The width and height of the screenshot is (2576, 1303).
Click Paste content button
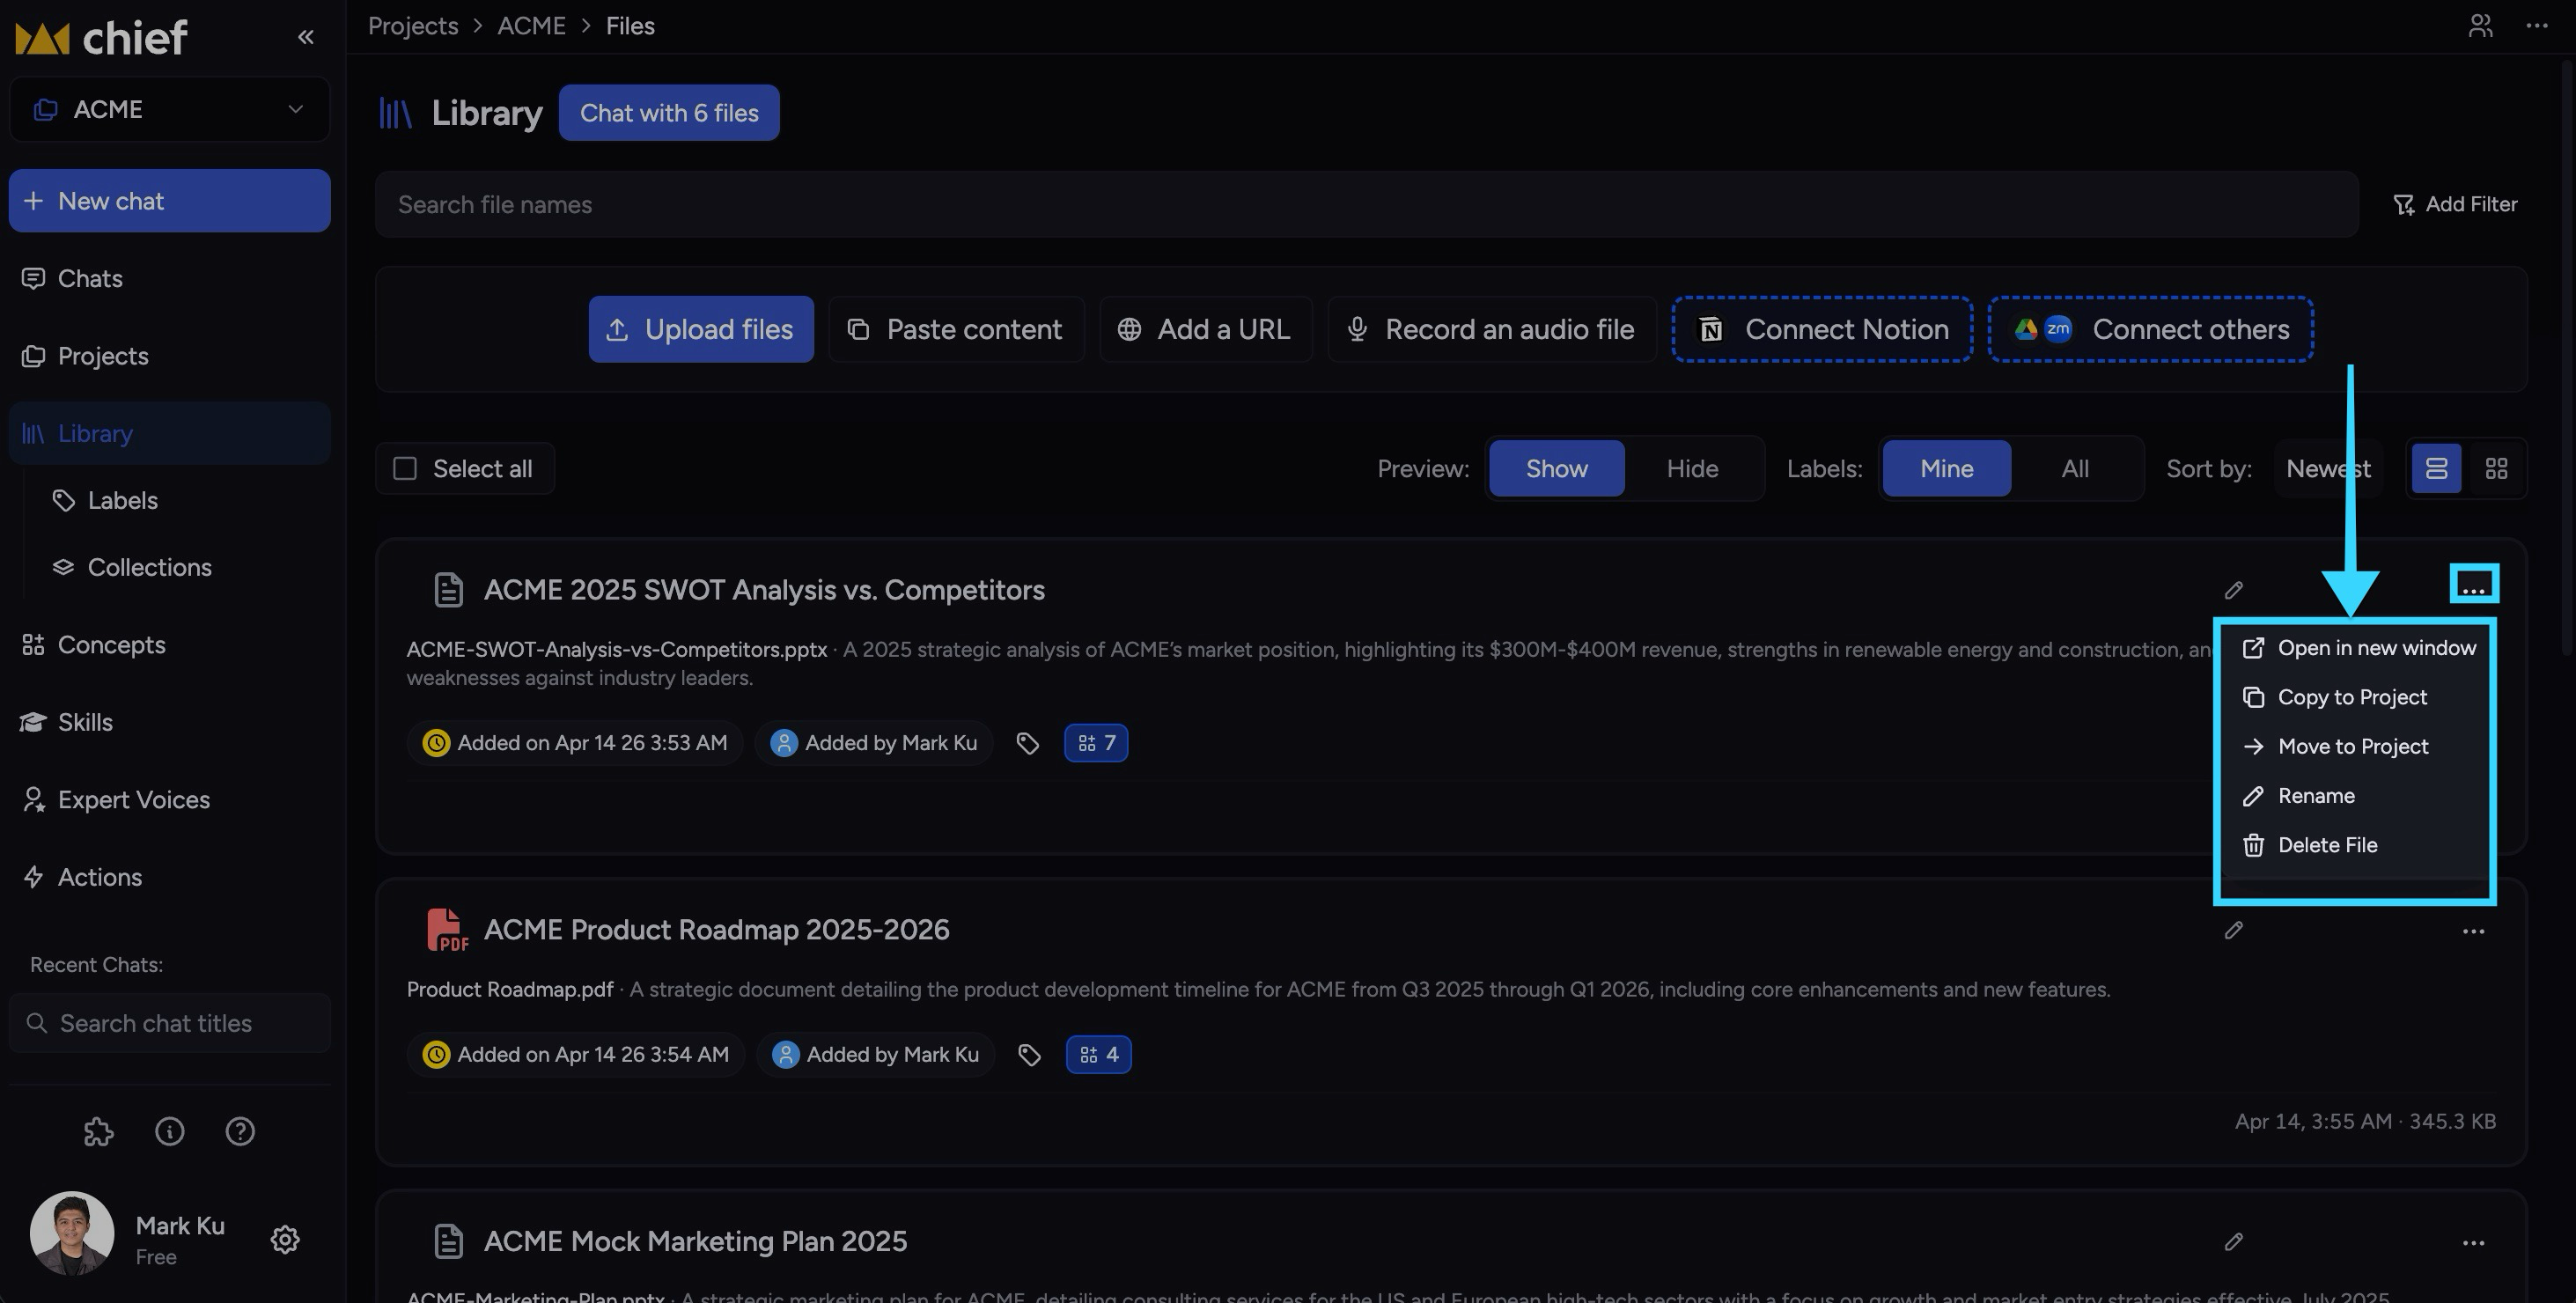956,329
